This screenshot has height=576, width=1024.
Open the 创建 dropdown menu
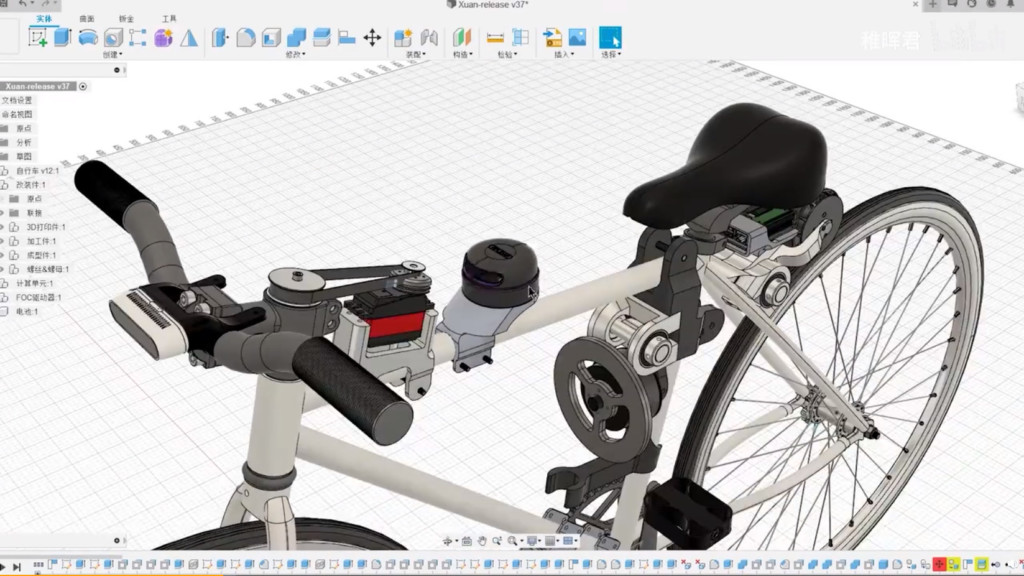[x=113, y=55]
